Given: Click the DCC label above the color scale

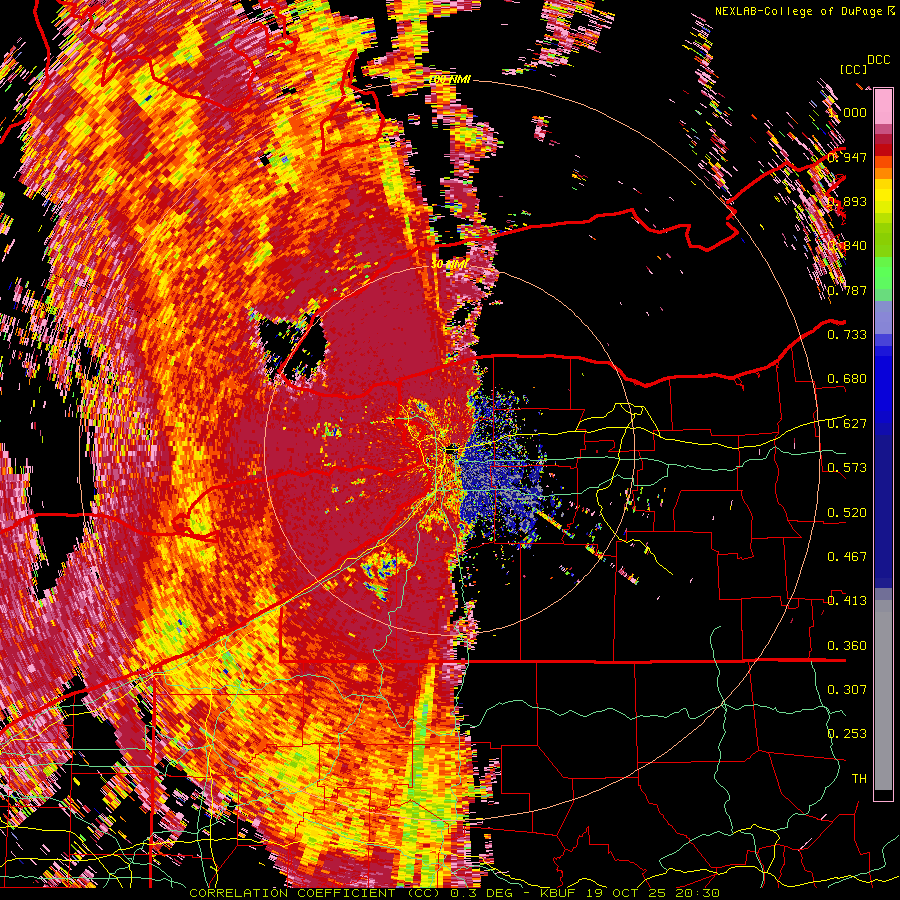Looking at the screenshot, I should point(878,60).
